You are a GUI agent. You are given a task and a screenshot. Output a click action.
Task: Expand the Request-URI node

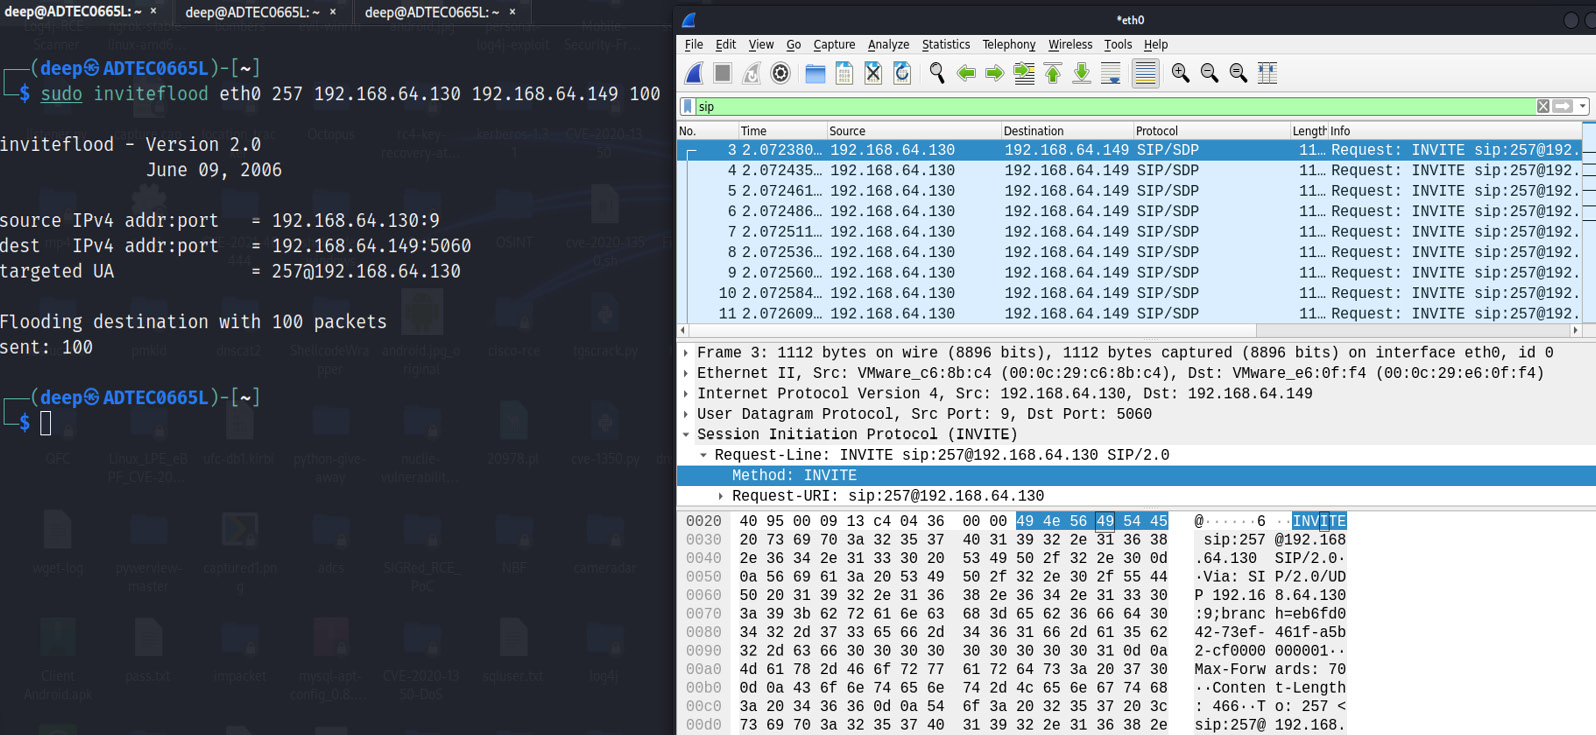(x=720, y=496)
